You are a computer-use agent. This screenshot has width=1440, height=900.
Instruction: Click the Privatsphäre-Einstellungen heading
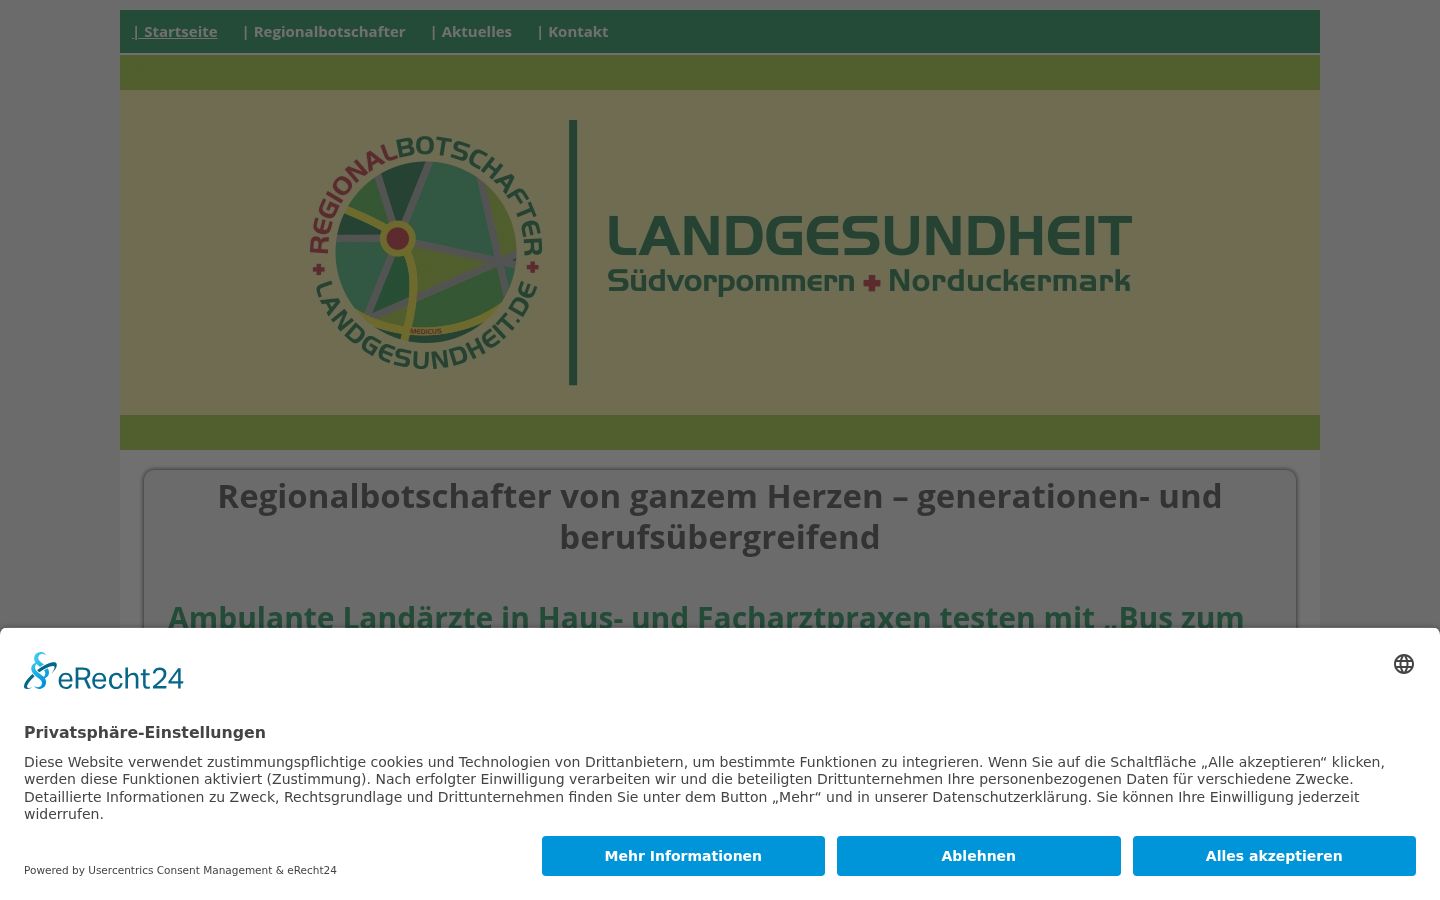[145, 733]
